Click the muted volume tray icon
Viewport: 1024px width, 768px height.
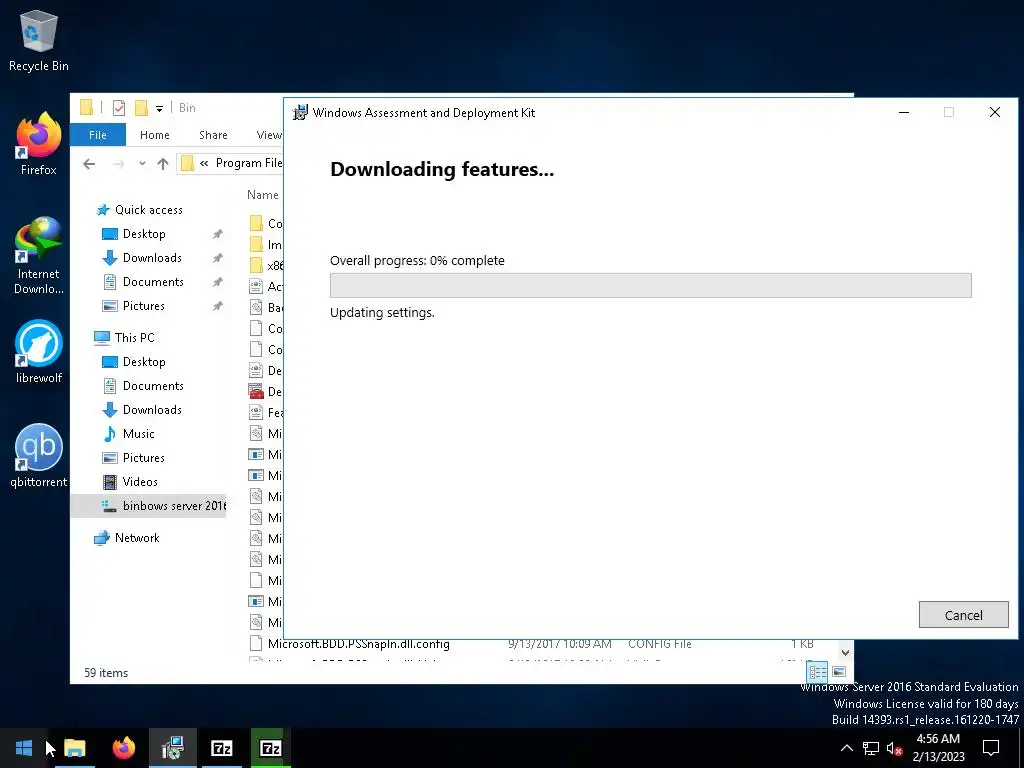[x=894, y=748]
